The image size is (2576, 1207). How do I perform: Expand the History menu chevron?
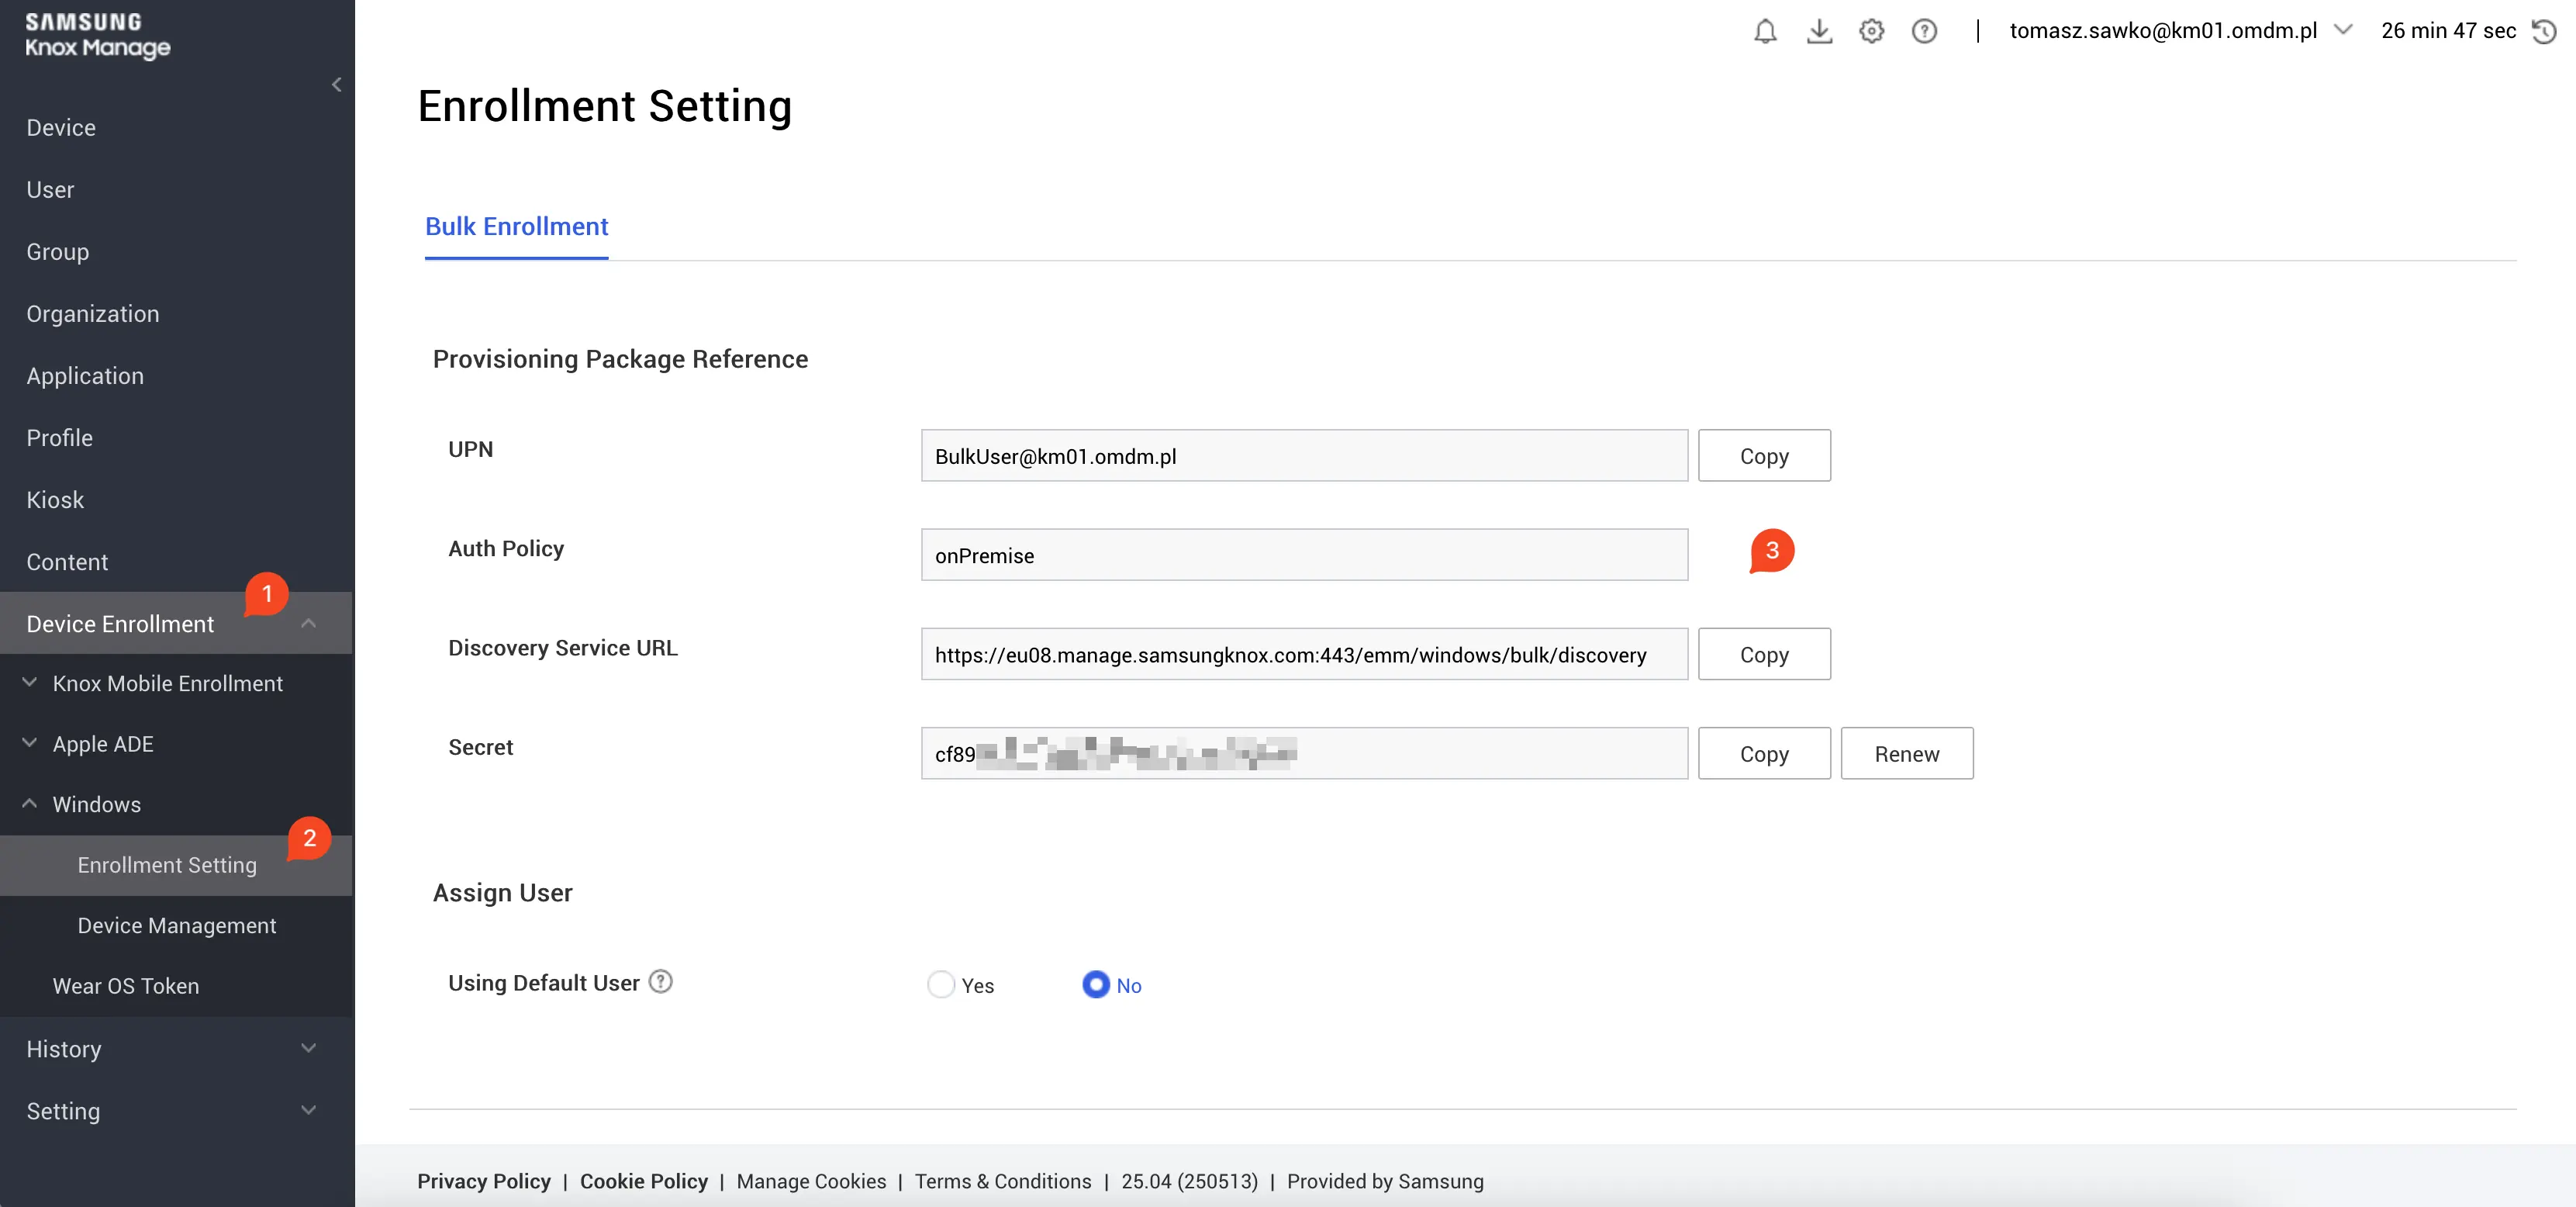[309, 1048]
